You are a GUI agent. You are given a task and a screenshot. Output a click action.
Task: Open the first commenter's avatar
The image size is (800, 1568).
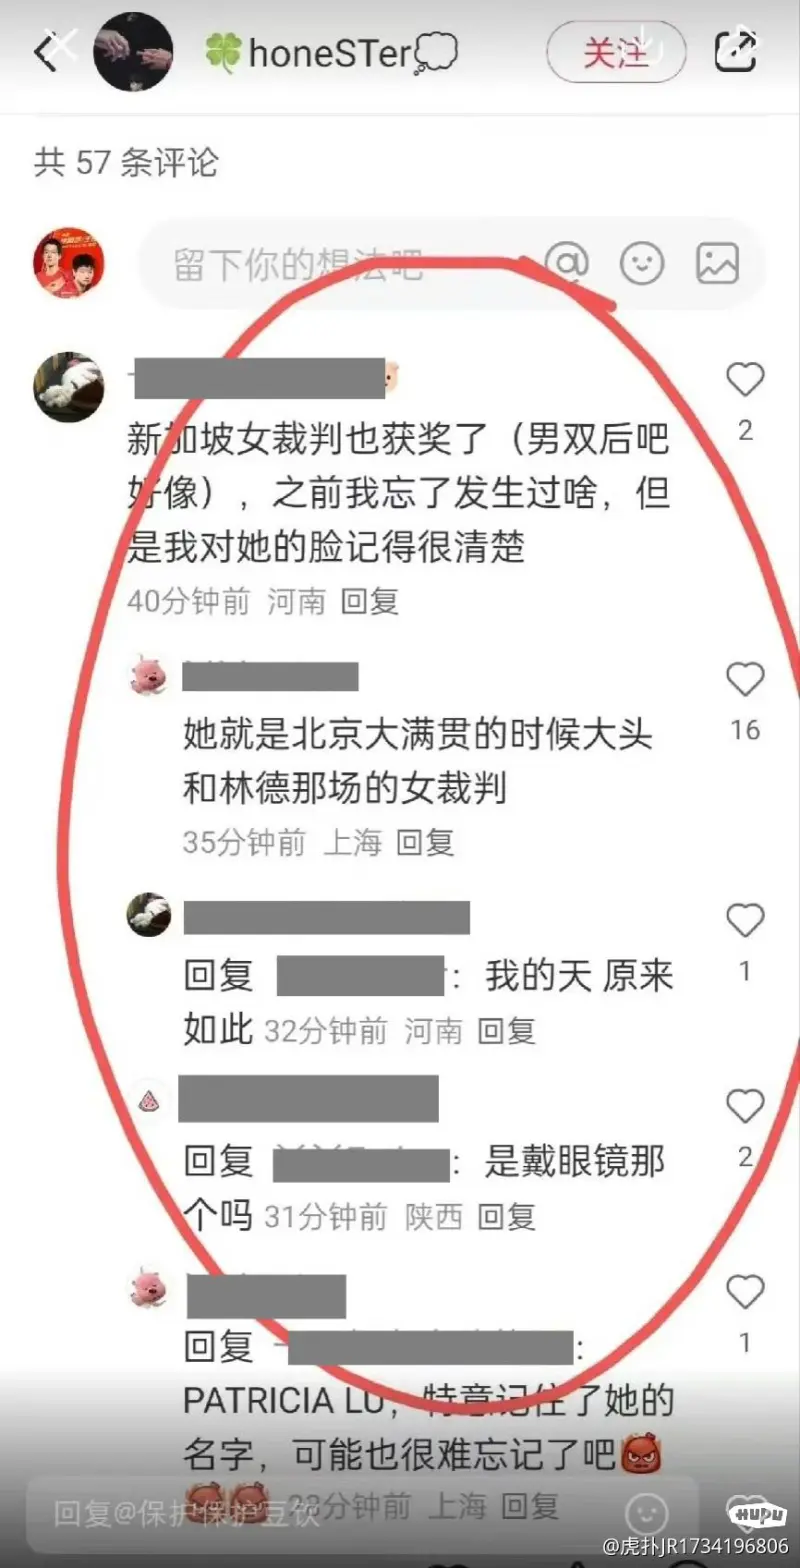(69, 387)
